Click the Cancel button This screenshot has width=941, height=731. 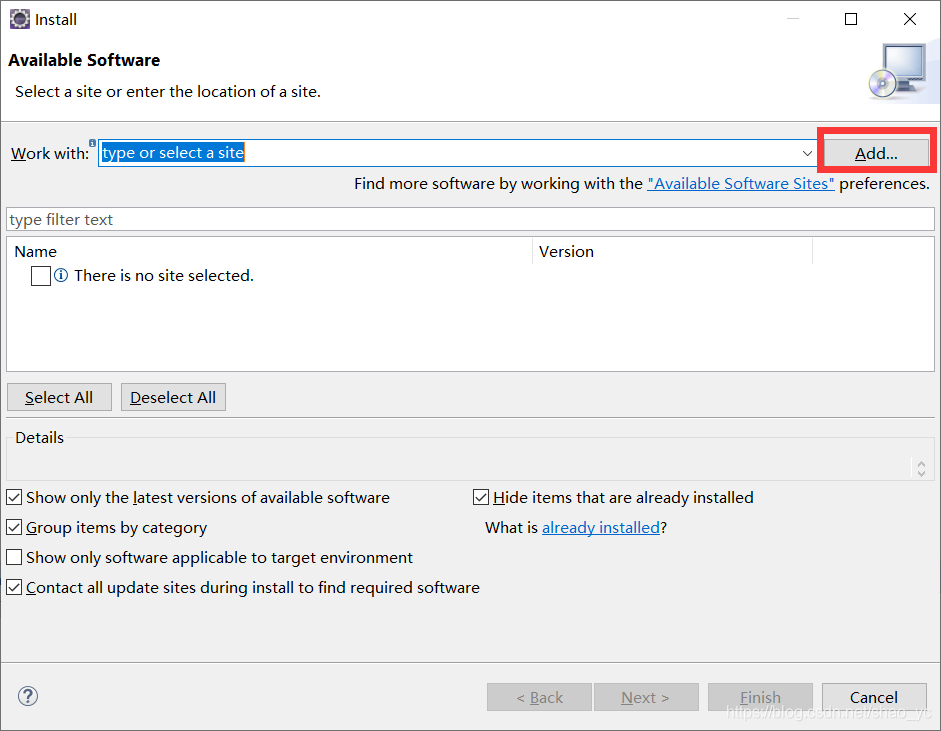point(874,697)
